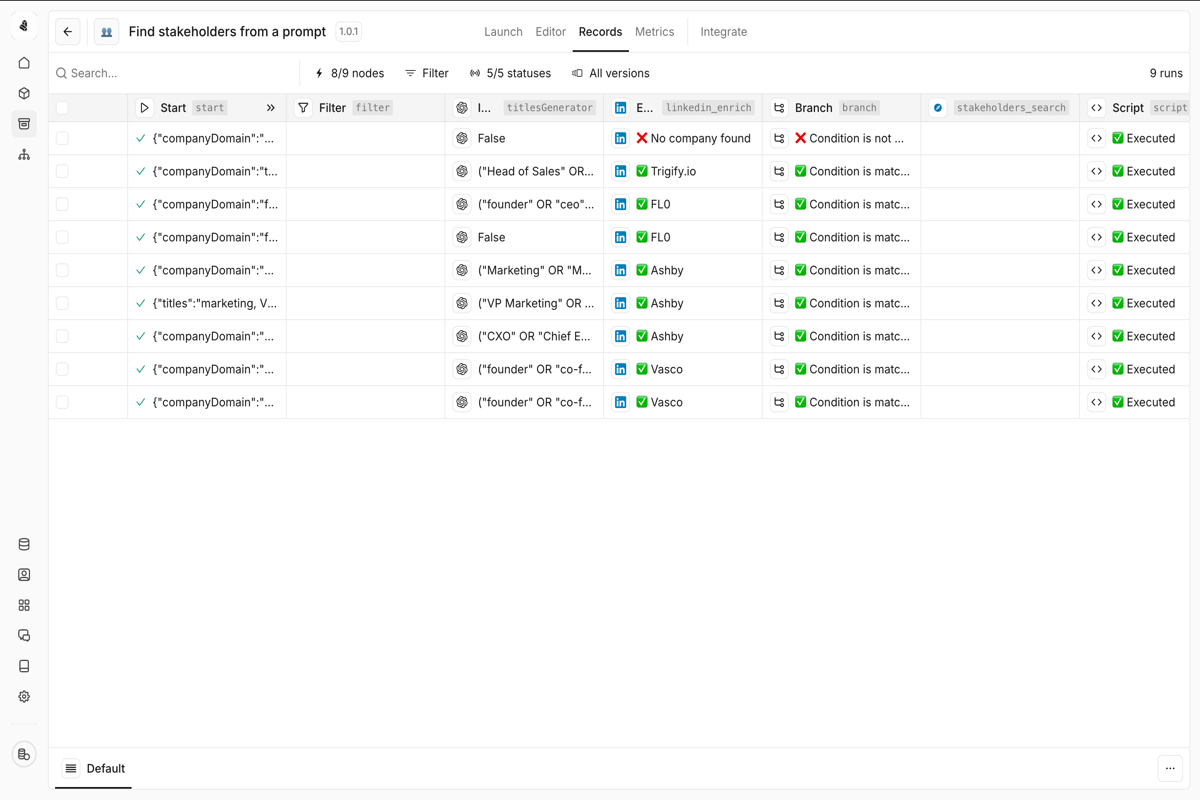
Task: Switch to the Launch tab
Action: point(503,32)
